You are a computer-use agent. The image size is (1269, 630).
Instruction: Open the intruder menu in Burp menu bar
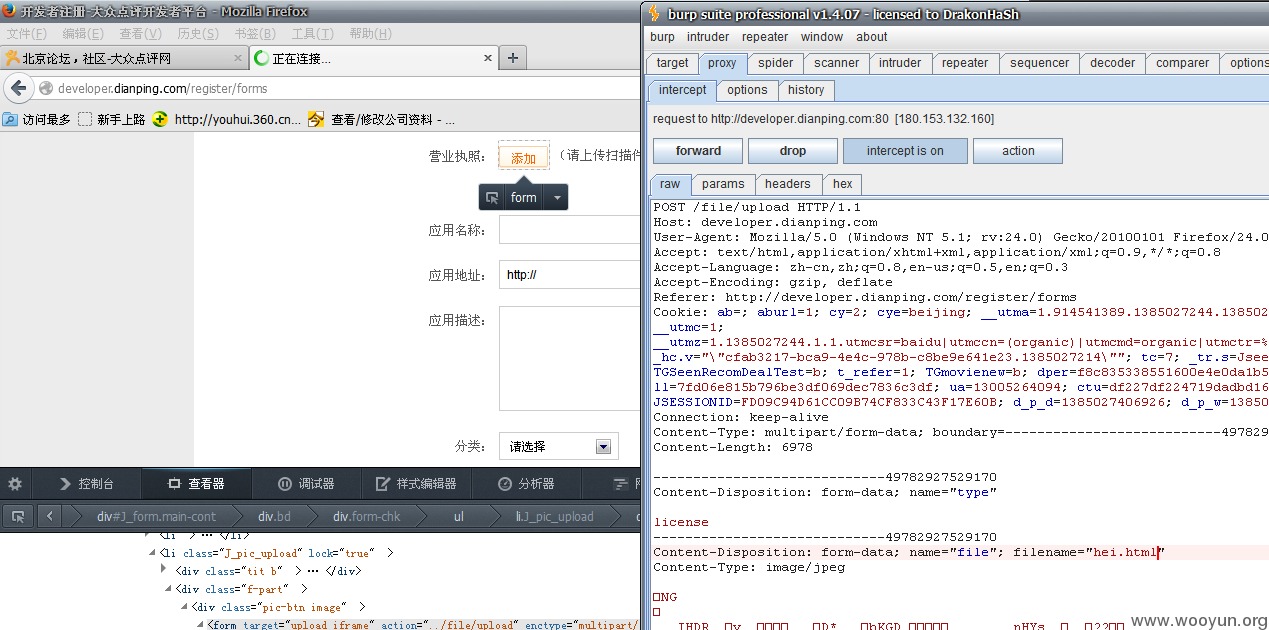pos(708,37)
